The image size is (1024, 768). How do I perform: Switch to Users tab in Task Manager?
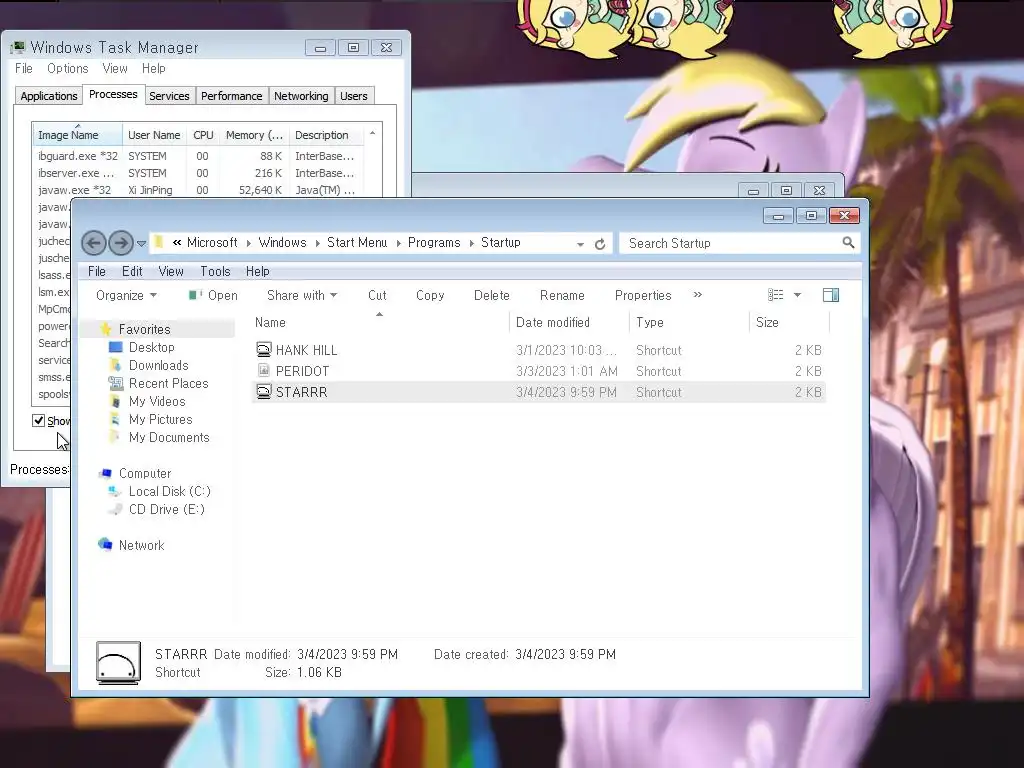(x=353, y=96)
